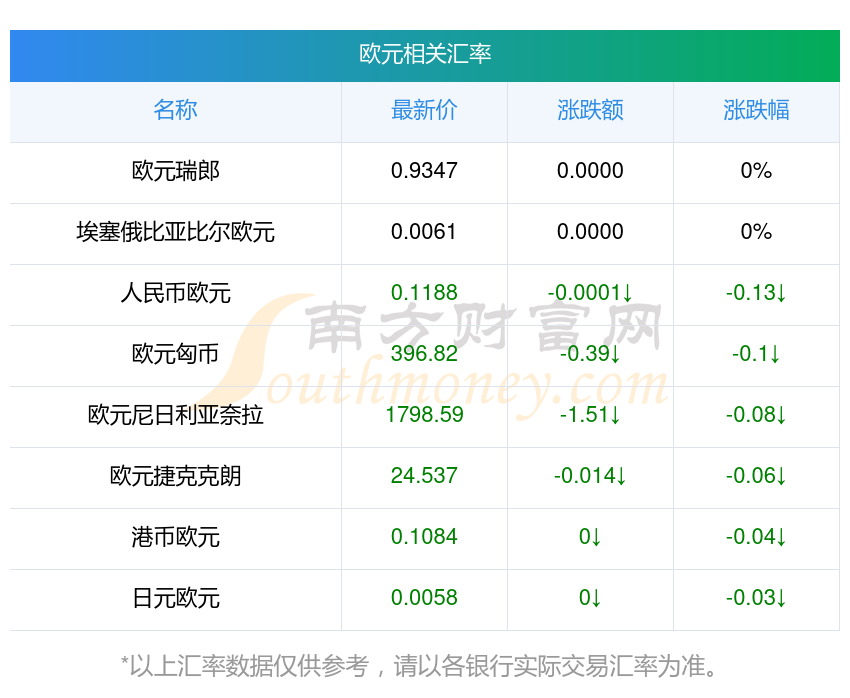Click 欧元瑞郎 change percent 0%

click(x=756, y=171)
